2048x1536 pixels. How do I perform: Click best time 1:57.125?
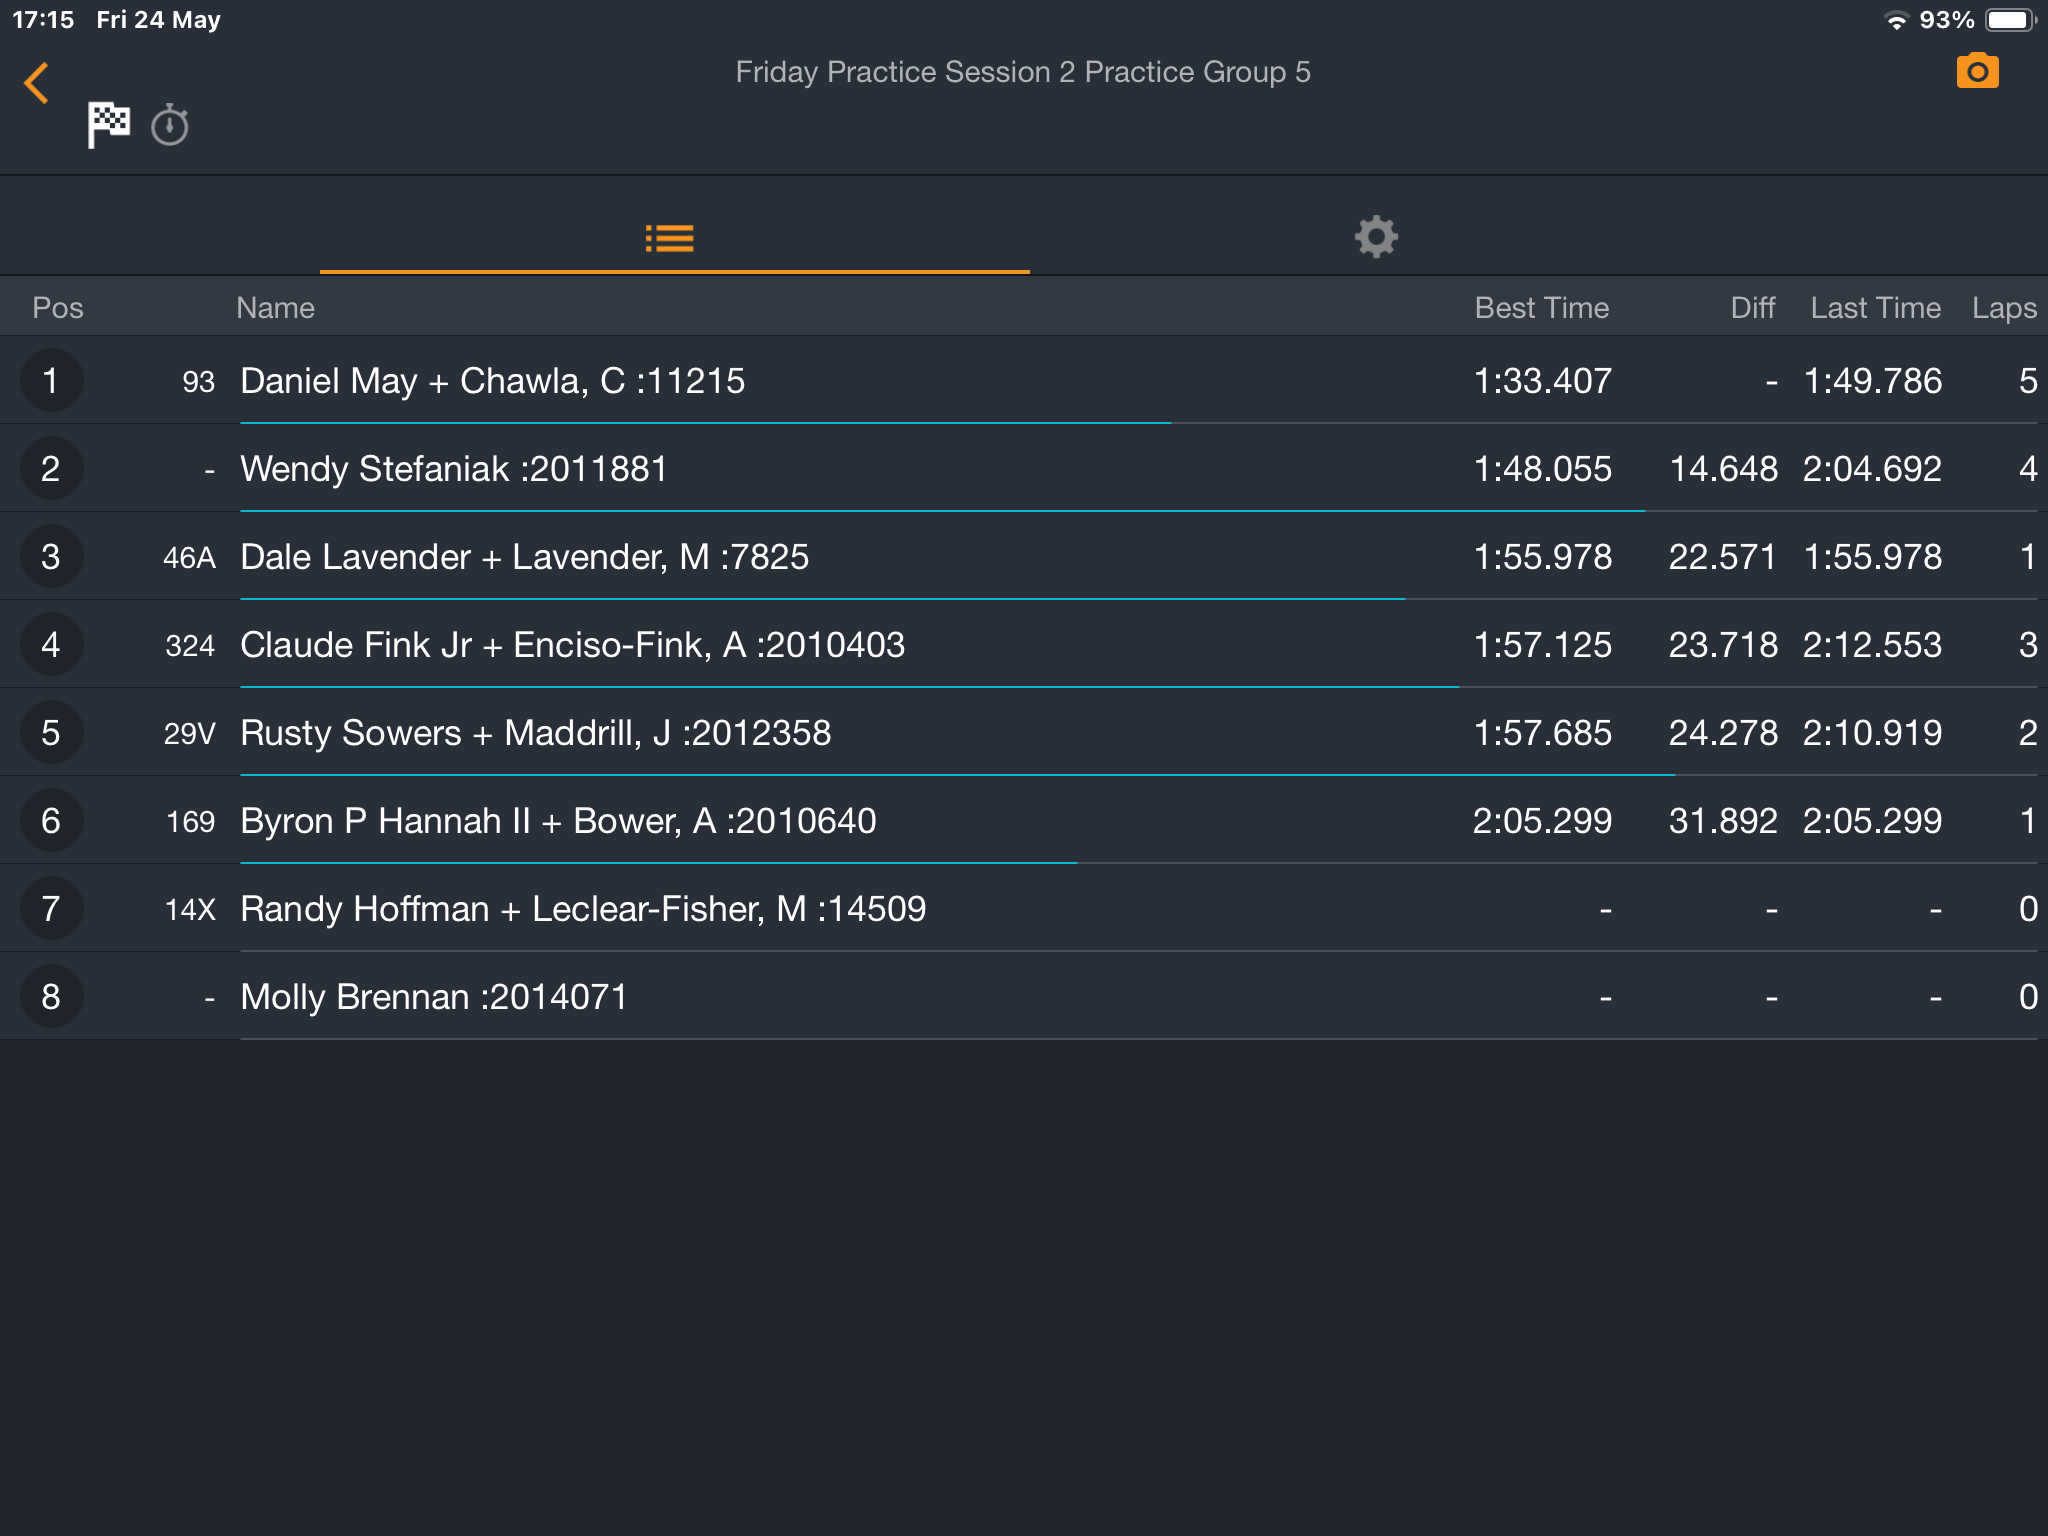(x=1542, y=645)
